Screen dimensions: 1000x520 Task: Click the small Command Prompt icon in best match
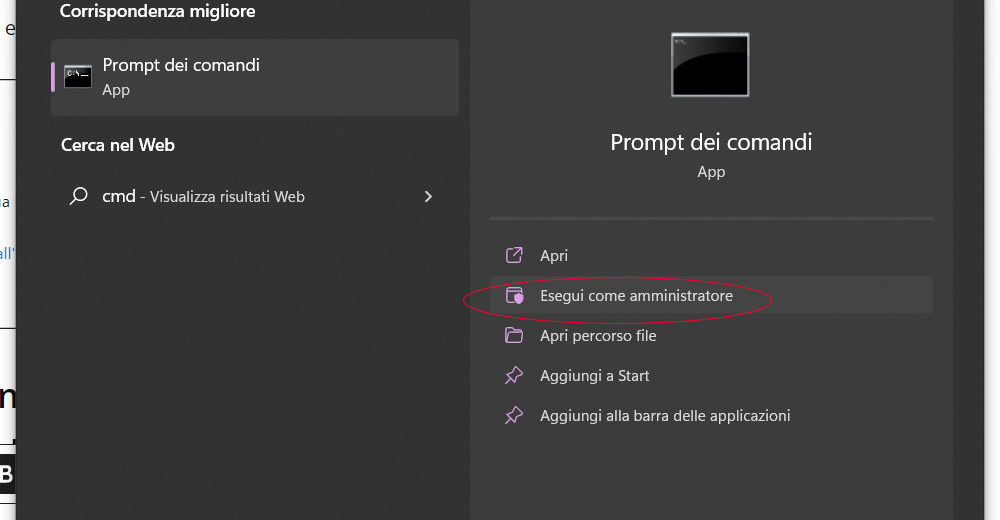[78, 77]
